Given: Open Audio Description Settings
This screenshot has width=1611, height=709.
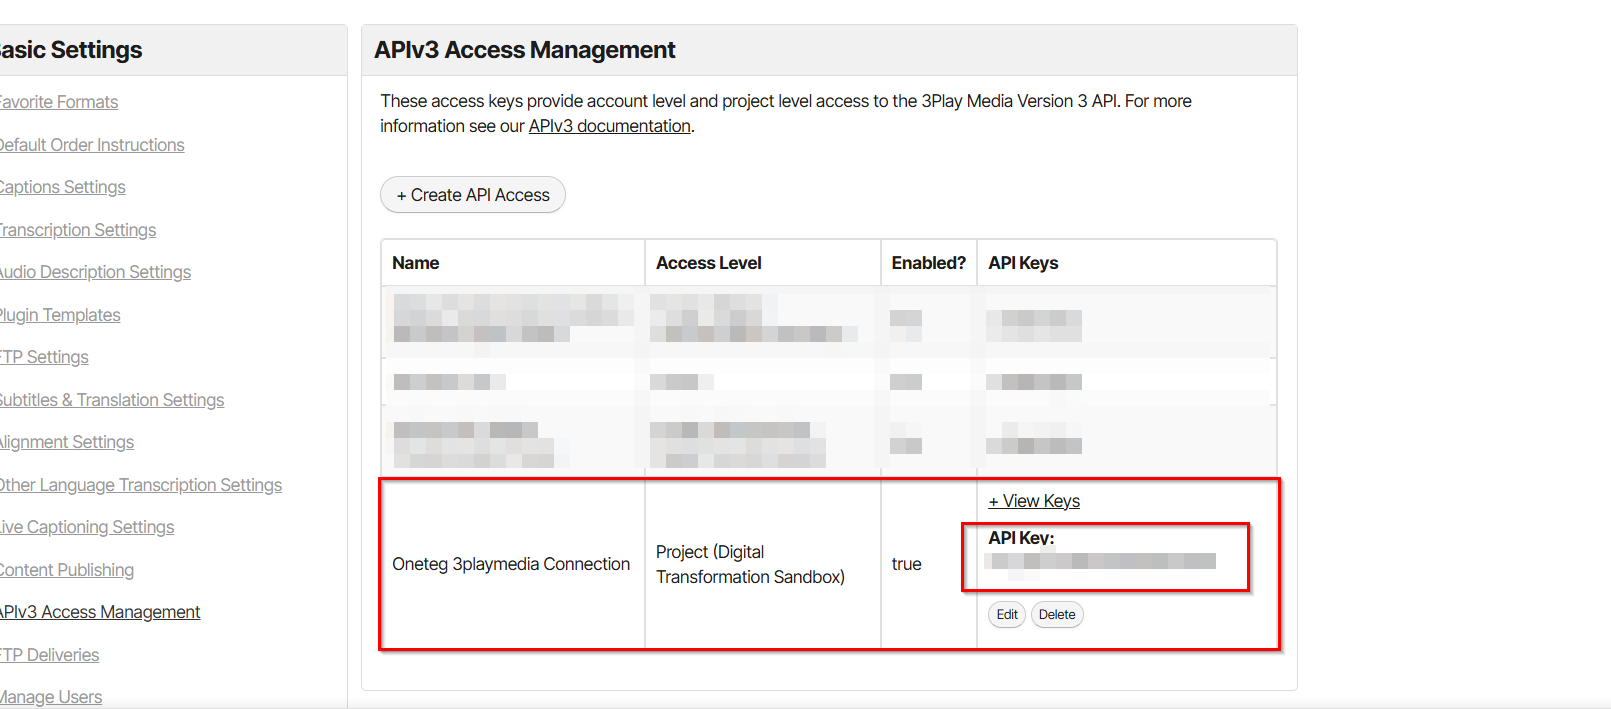Looking at the screenshot, I should [x=95, y=272].
